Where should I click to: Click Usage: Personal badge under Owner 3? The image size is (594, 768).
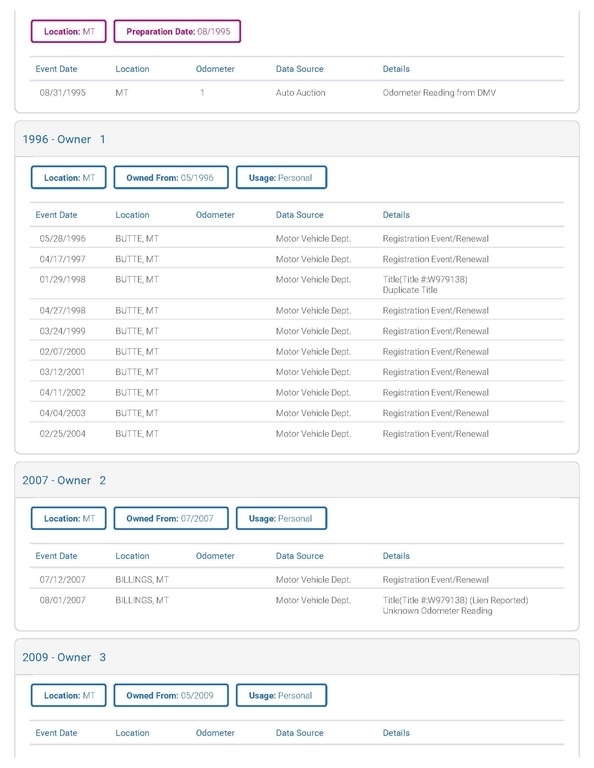coord(281,695)
